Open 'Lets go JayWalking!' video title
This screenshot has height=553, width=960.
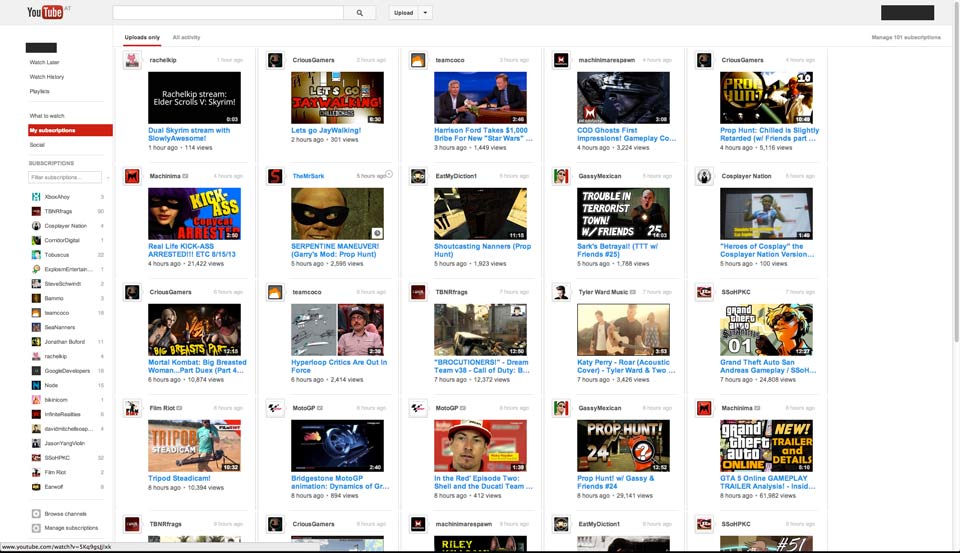coord(326,130)
